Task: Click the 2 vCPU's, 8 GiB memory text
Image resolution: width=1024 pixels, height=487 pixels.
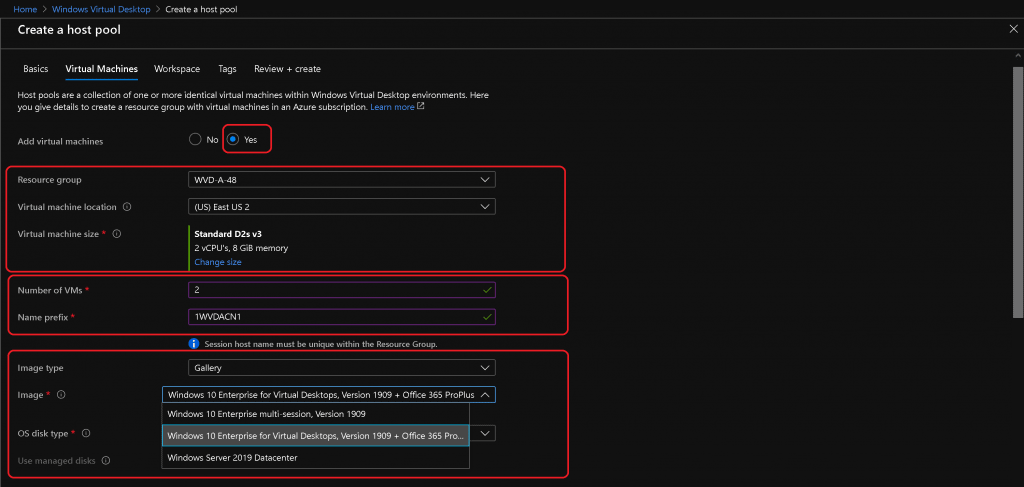Action: [242, 248]
